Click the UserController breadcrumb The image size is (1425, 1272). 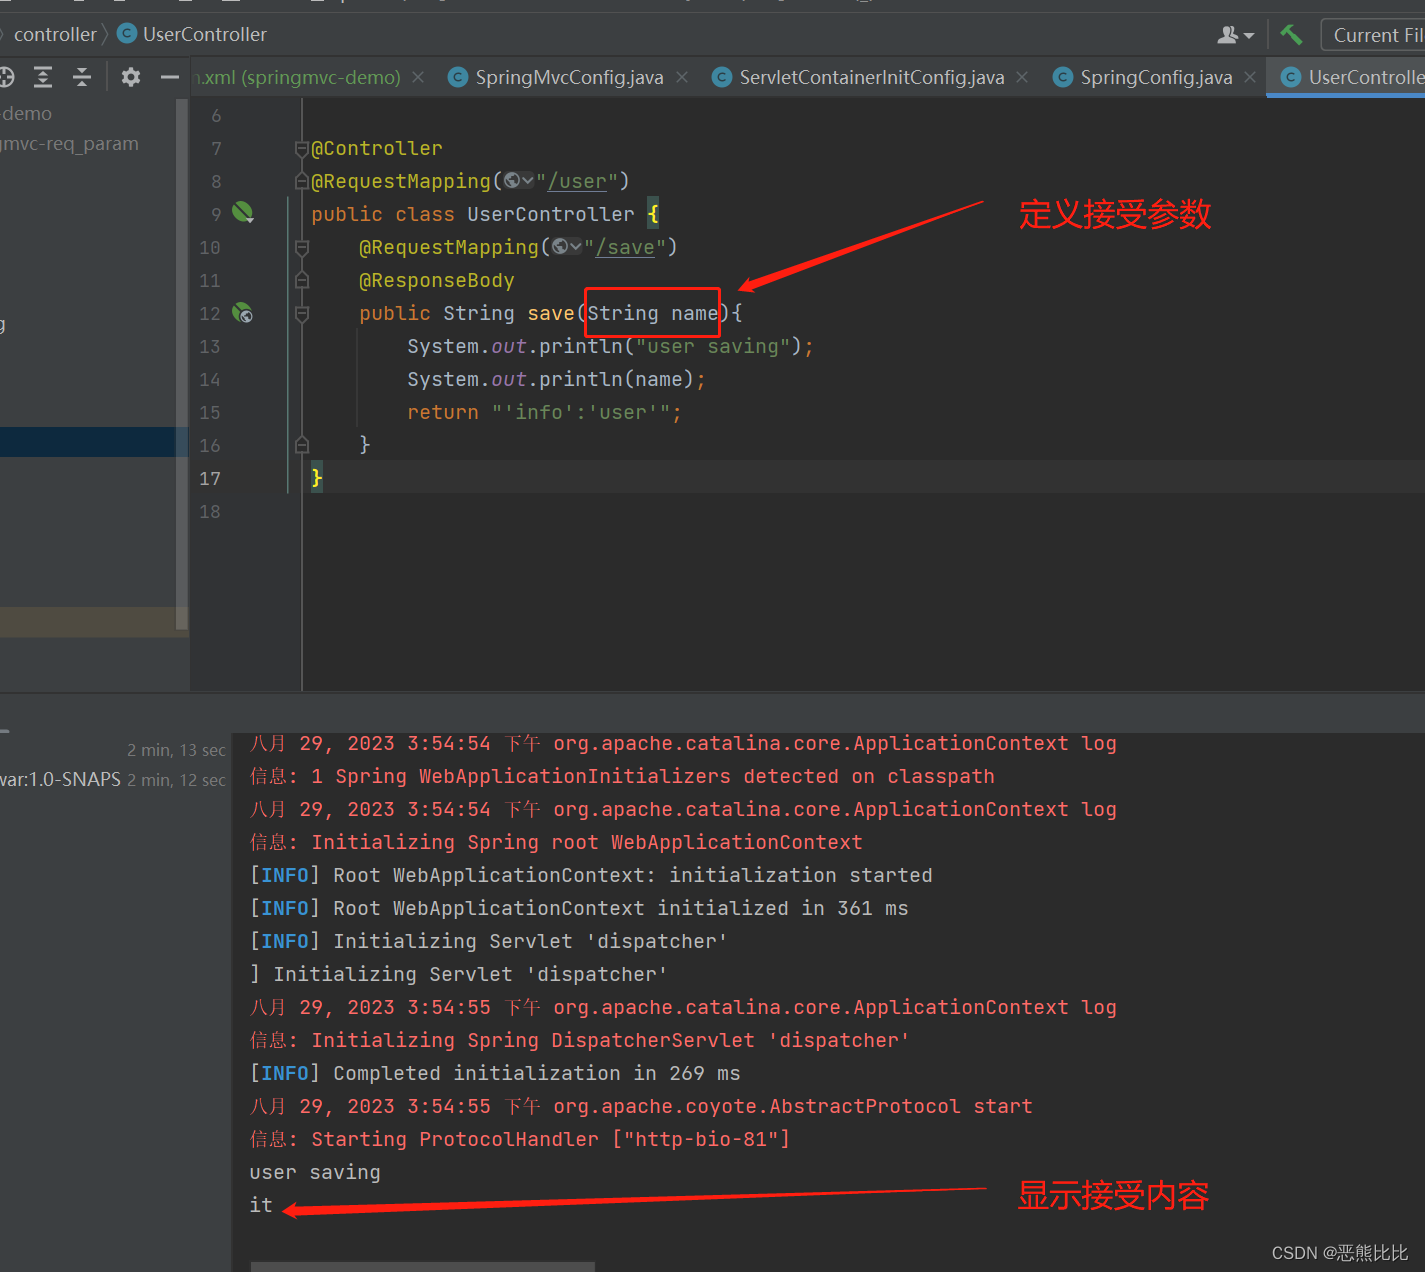[x=193, y=34]
